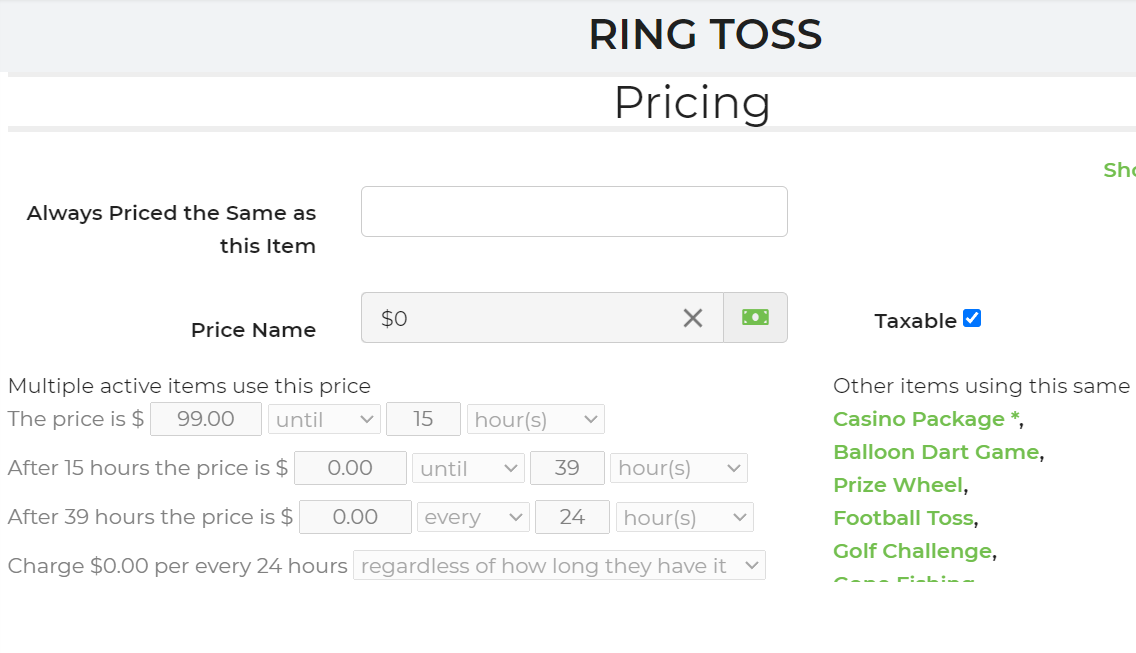Click the Price Name field showing $0

point(520,318)
